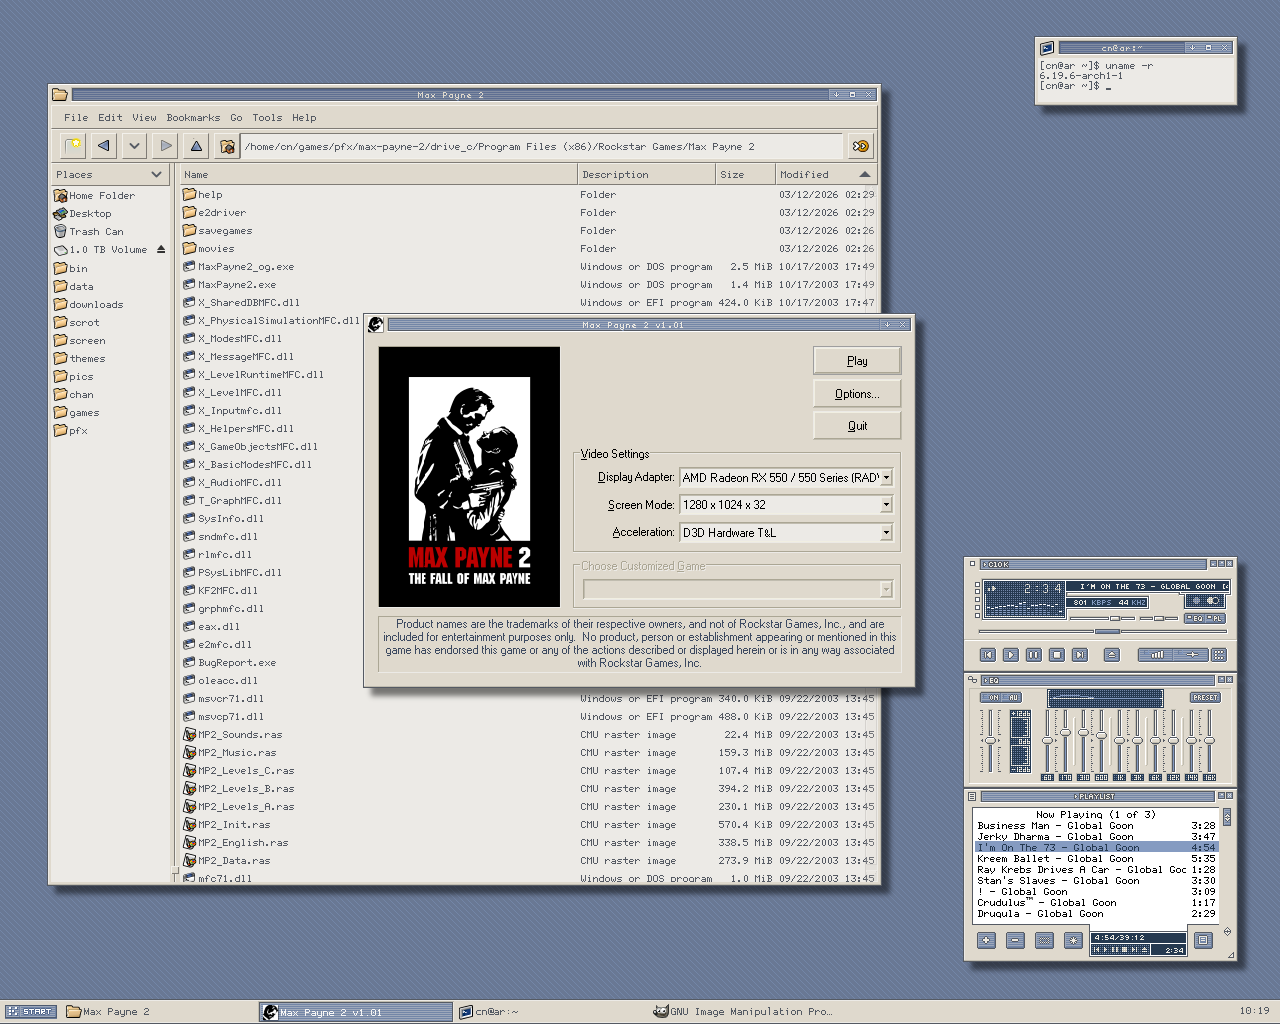Screen dimensions: 1280x1024
Task: Eject the 1.0 TB Volume
Action: click(x=161, y=250)
